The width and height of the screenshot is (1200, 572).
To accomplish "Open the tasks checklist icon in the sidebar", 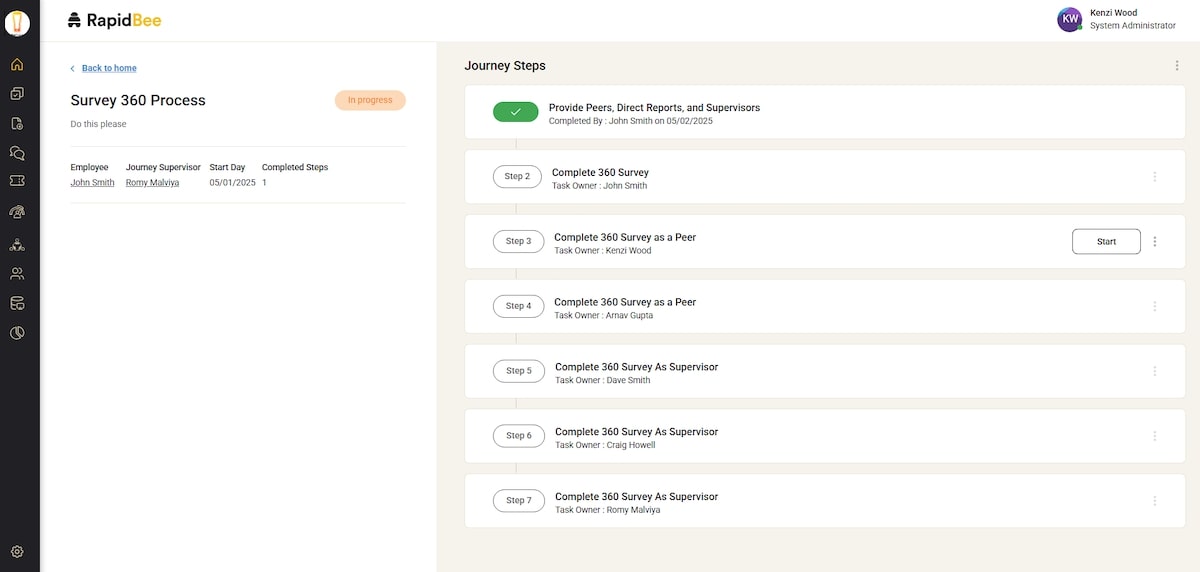I will tap(17, 94).
